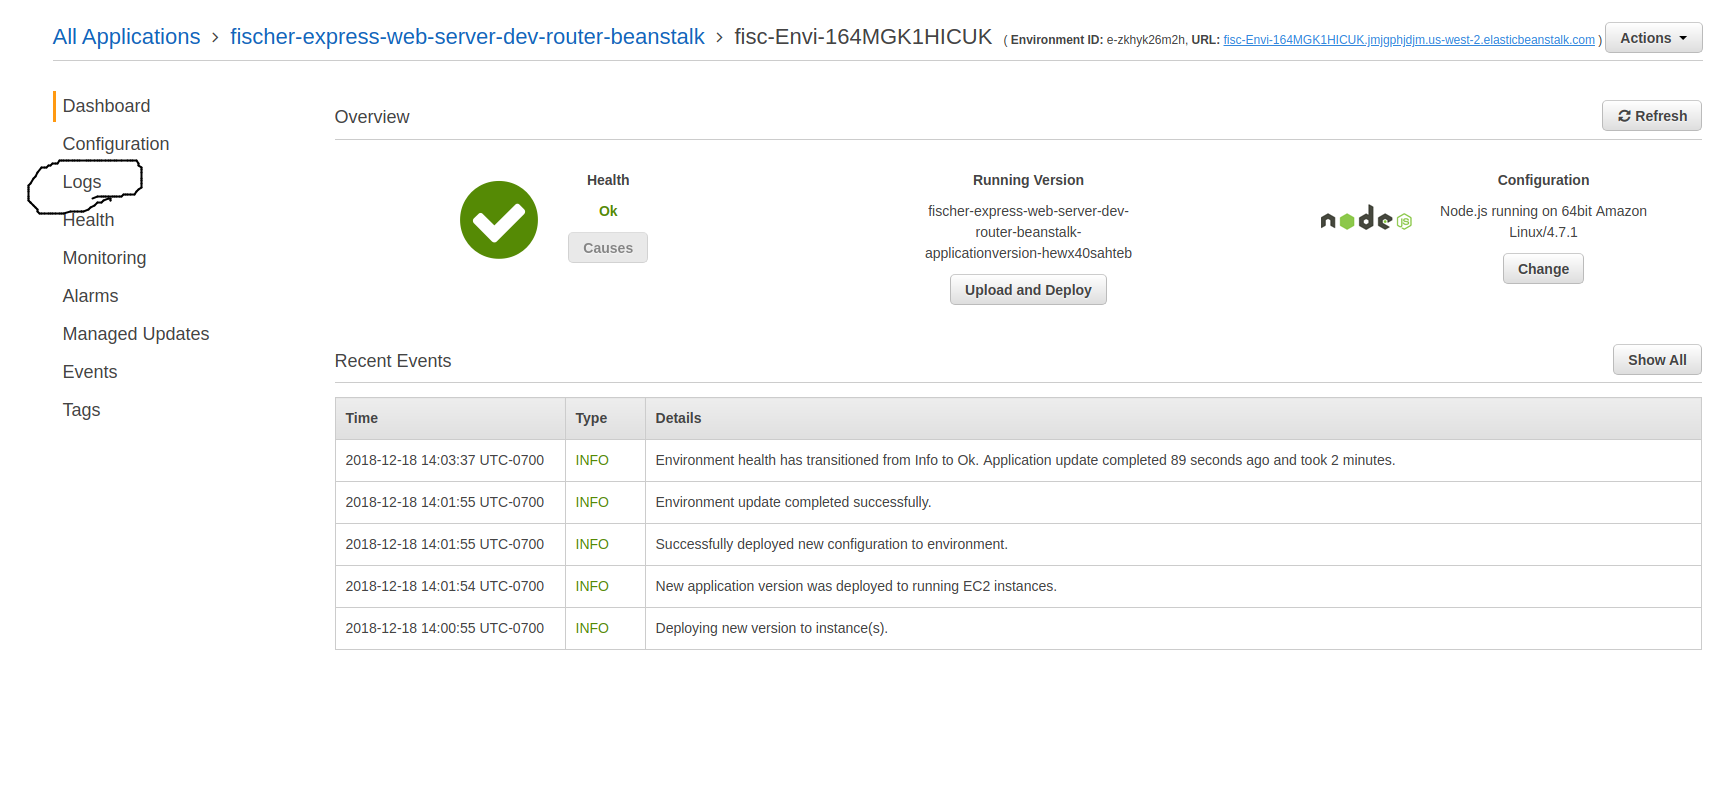
Task: Click the Recent Events heading
Action: pos(393,361)
